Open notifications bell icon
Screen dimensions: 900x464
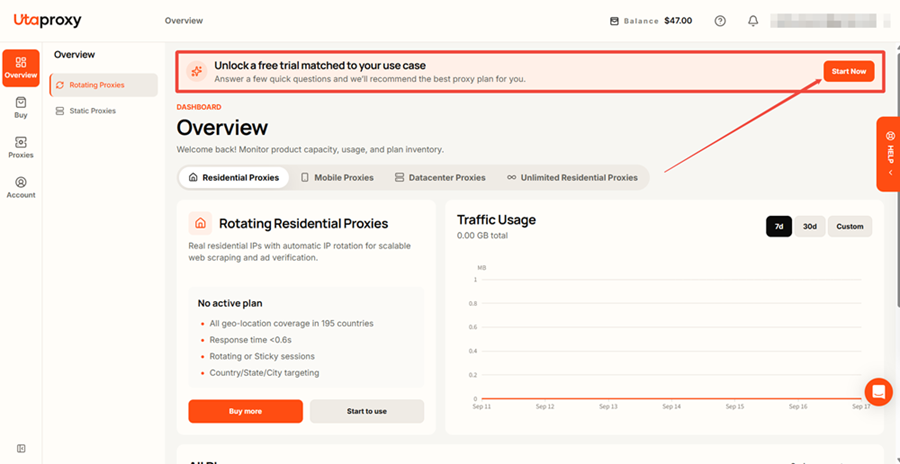pyautogui.click(x=753, y=21)
